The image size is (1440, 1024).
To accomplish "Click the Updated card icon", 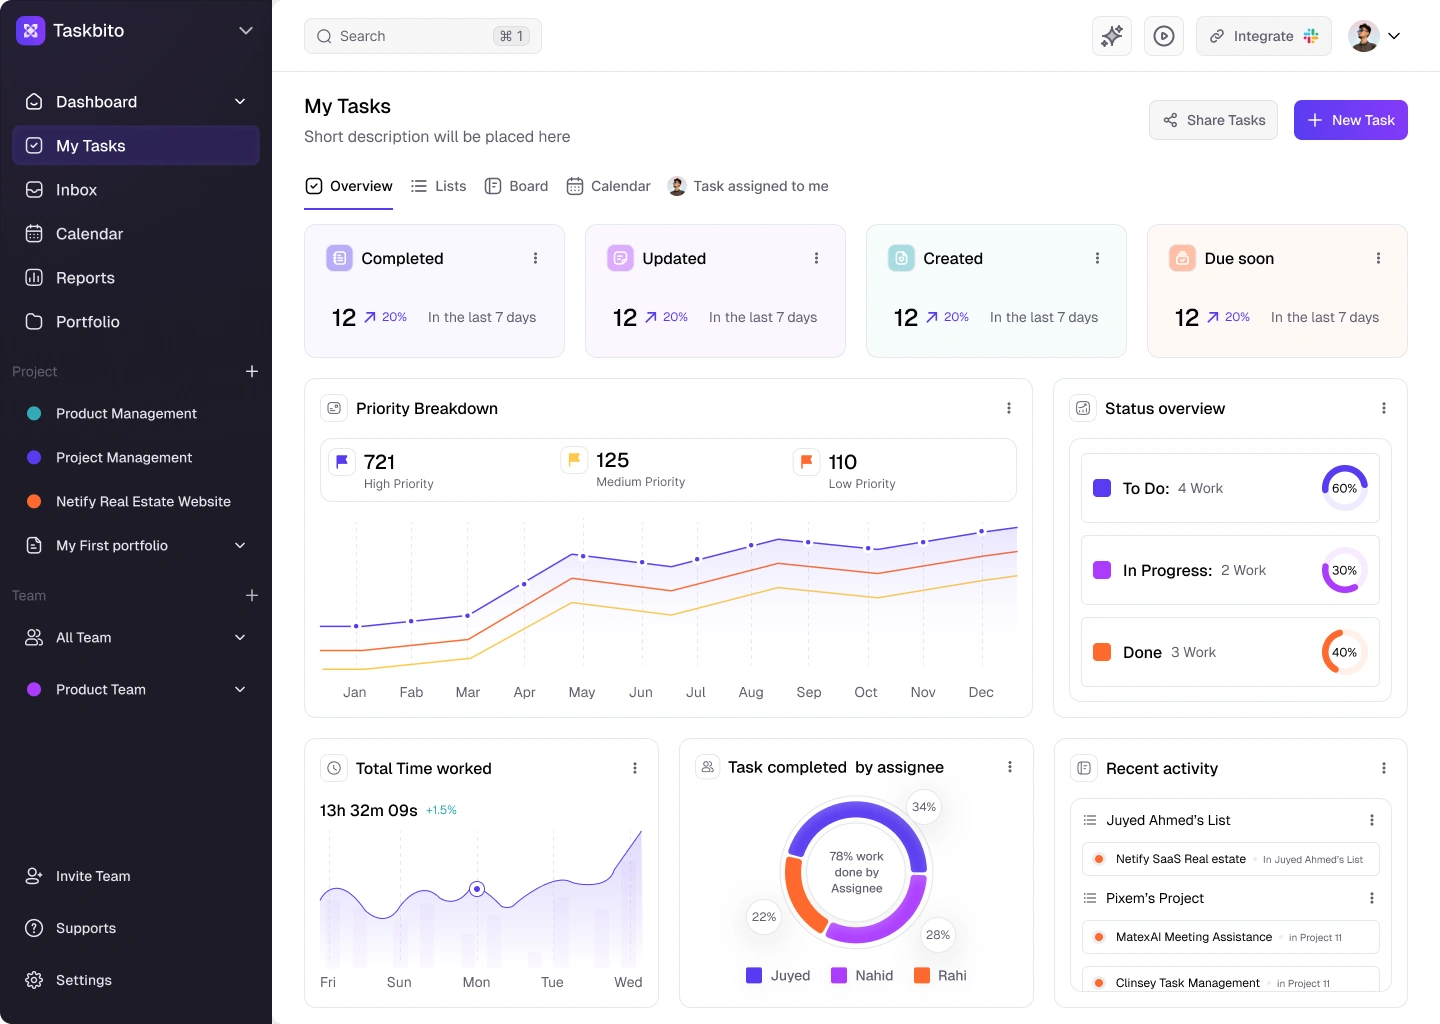I will coord(621,258).
